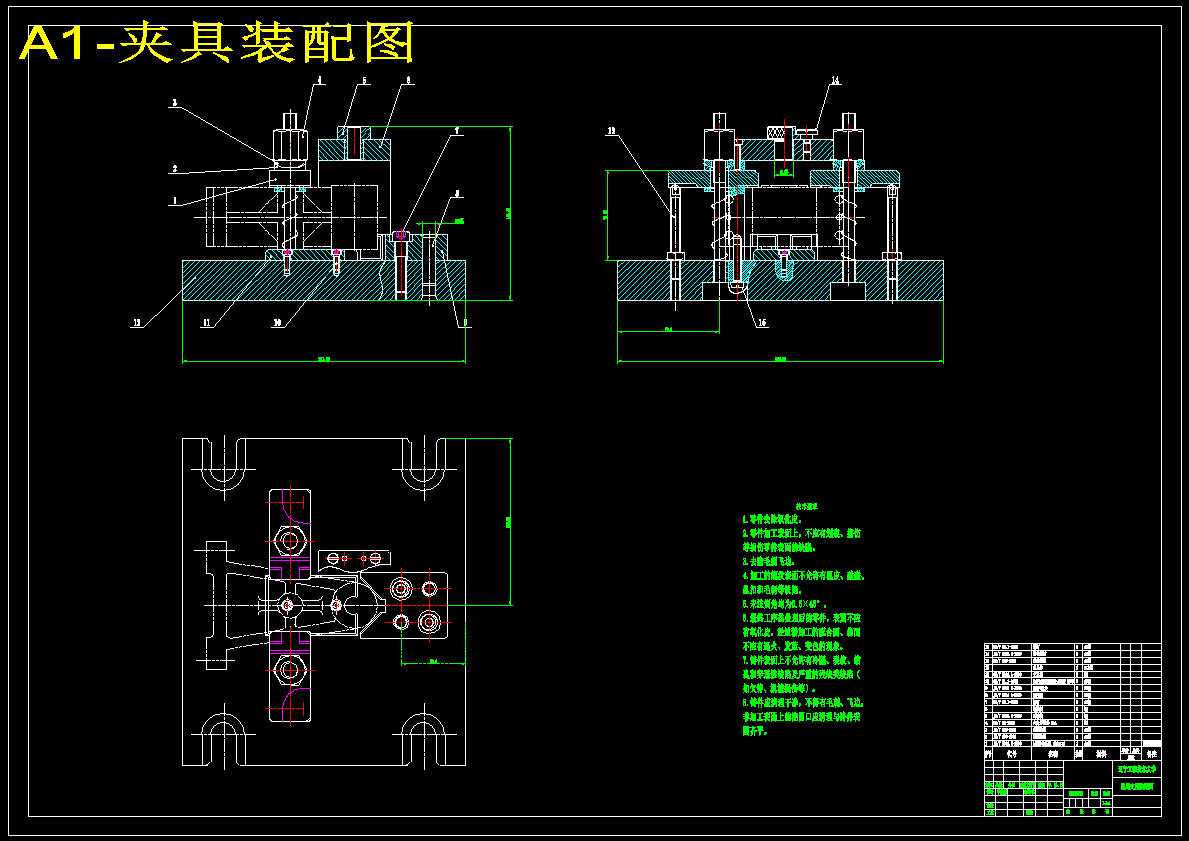Image resolution: width=1189 pixels, height=841 pixels.
Task: Click the top-left U-slot in the plan view
Action: [224, 463]
